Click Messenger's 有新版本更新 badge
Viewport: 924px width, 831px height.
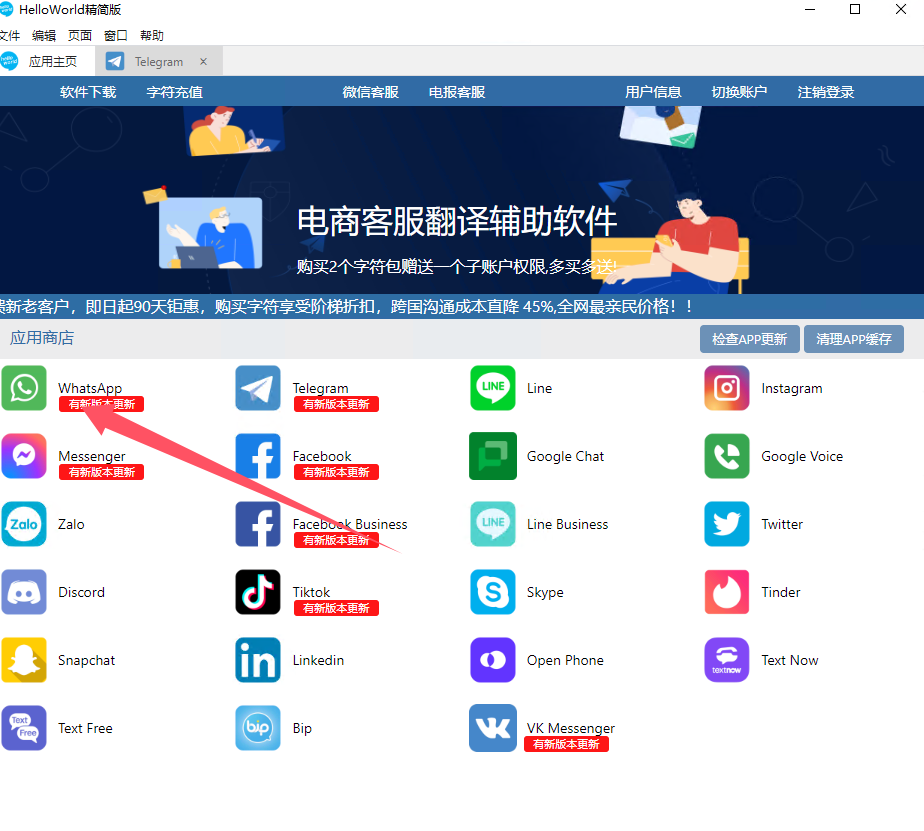tap(101, 472)
